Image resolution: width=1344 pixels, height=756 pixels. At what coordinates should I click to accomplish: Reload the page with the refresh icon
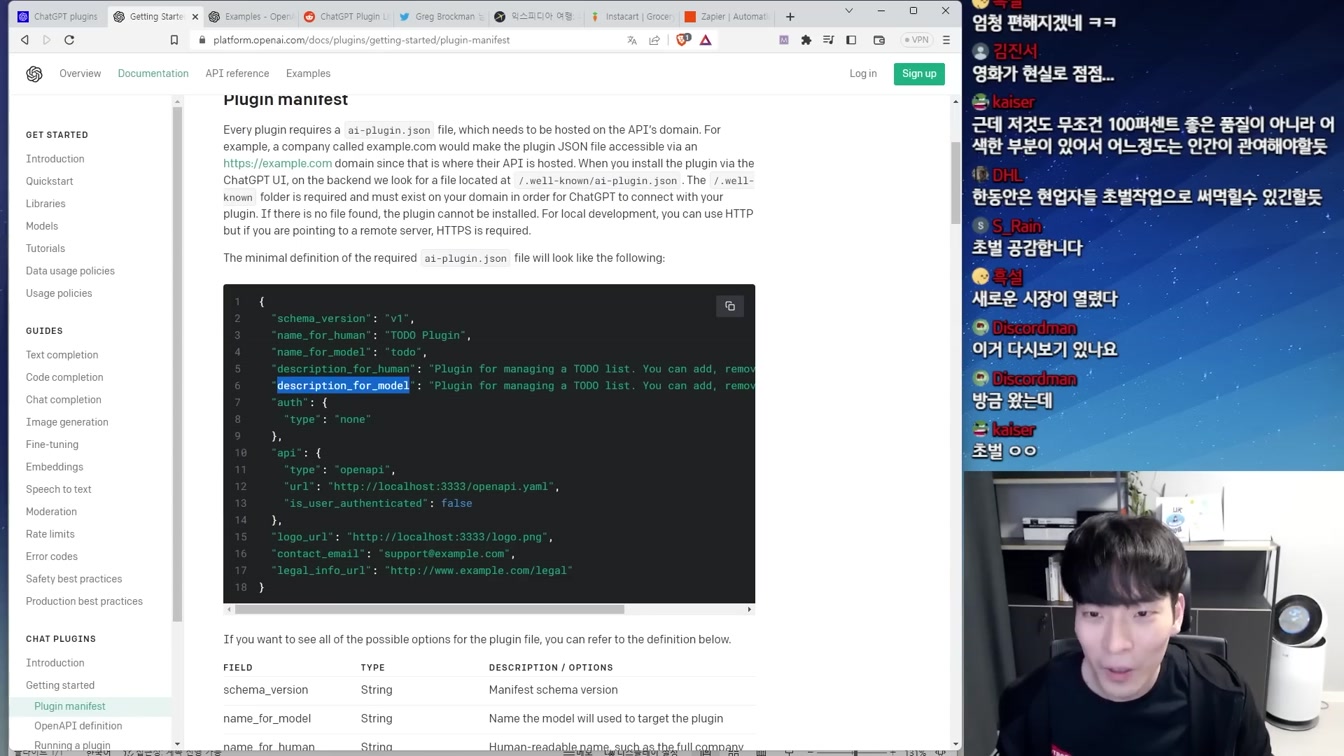tap(69, 40)
